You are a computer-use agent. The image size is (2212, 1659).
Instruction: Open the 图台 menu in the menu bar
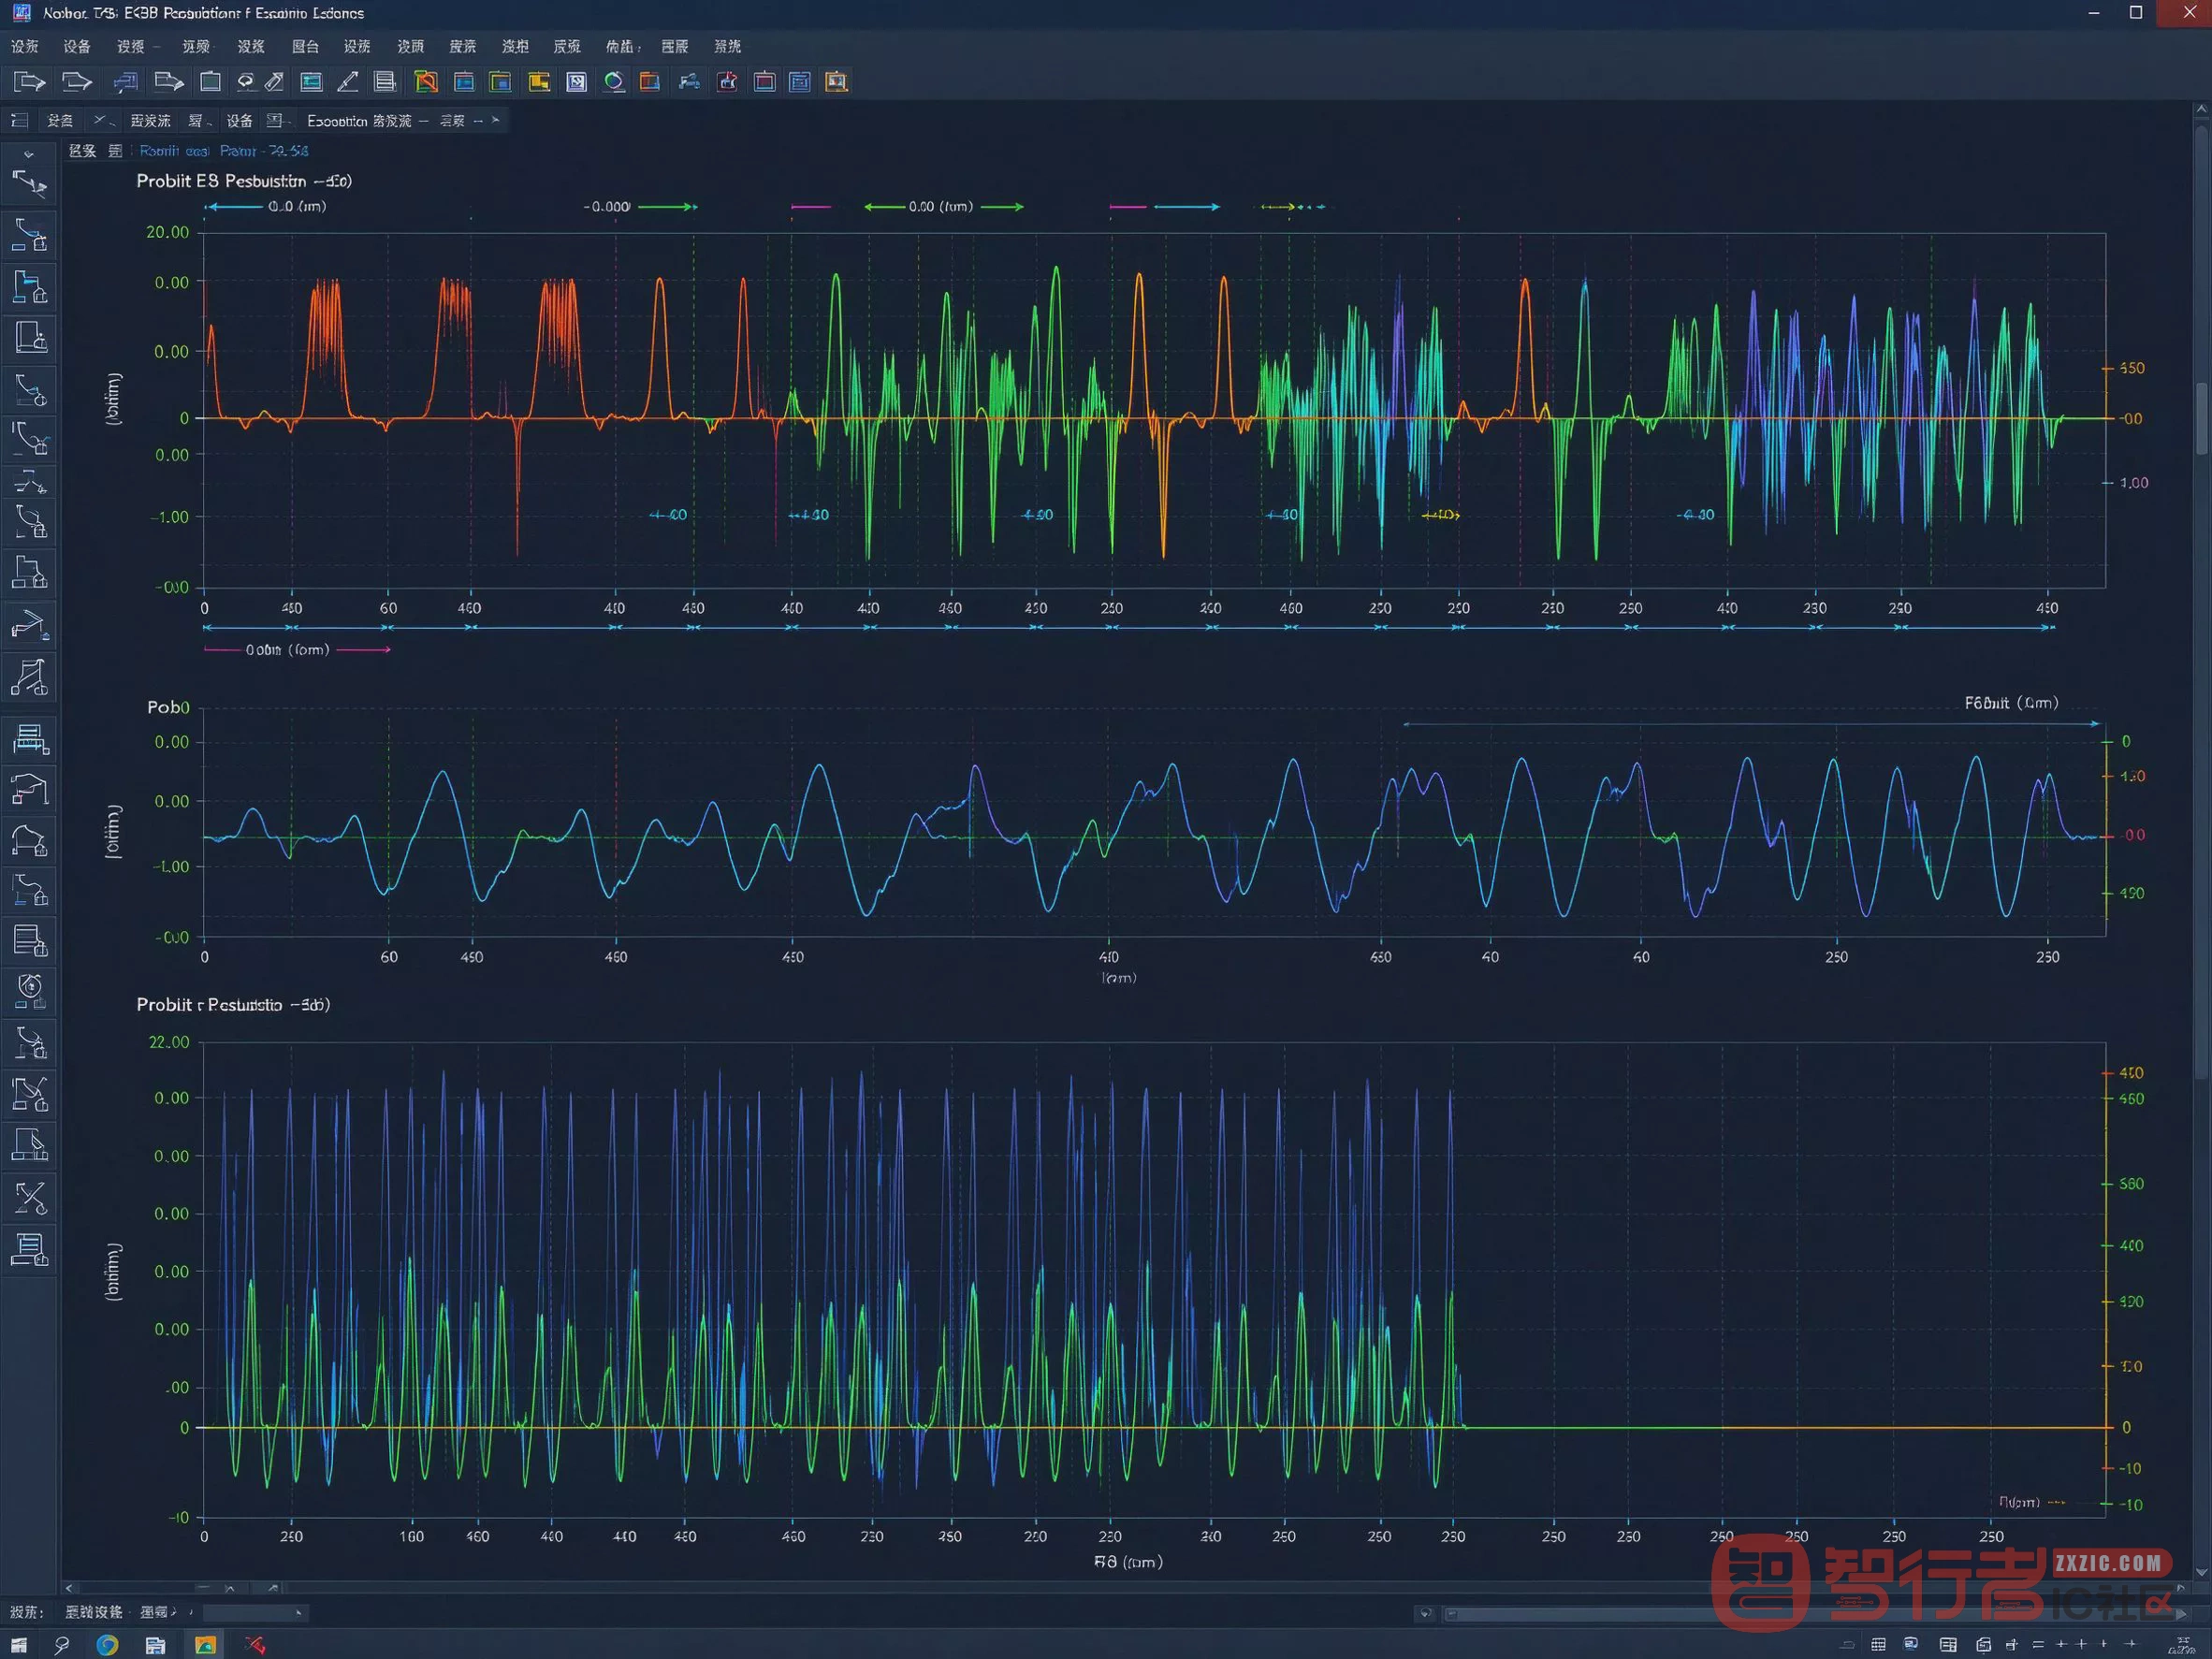(305, 47)
